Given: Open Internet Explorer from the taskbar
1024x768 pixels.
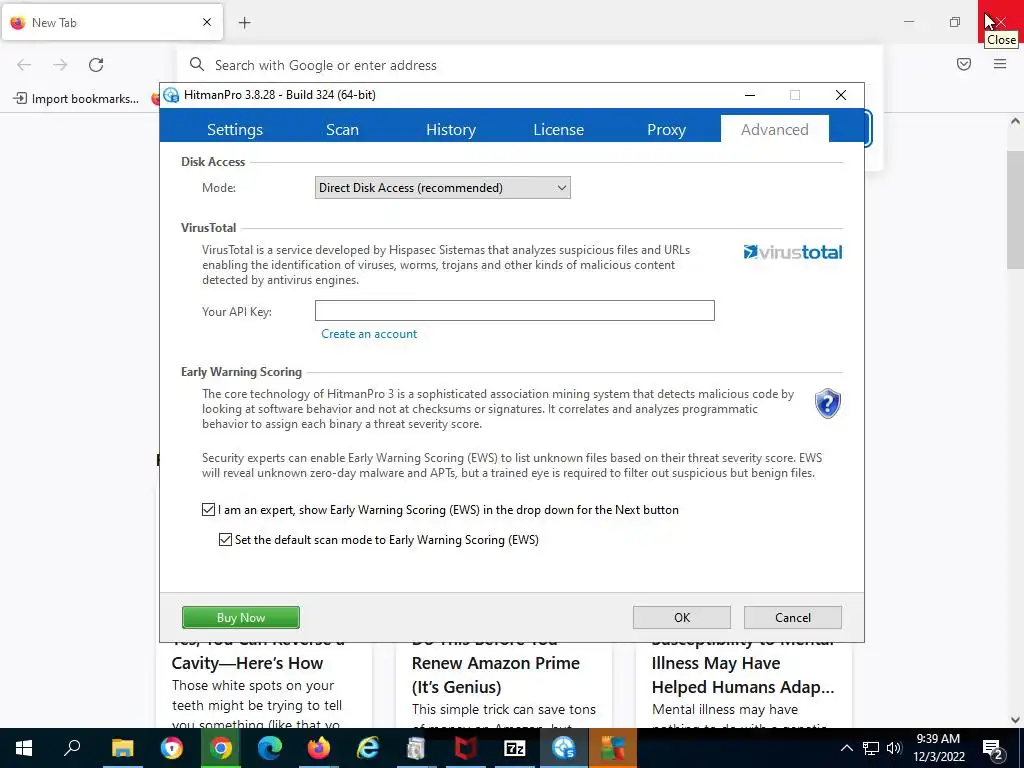Looking at the screenshot, I should click(368, 748).
